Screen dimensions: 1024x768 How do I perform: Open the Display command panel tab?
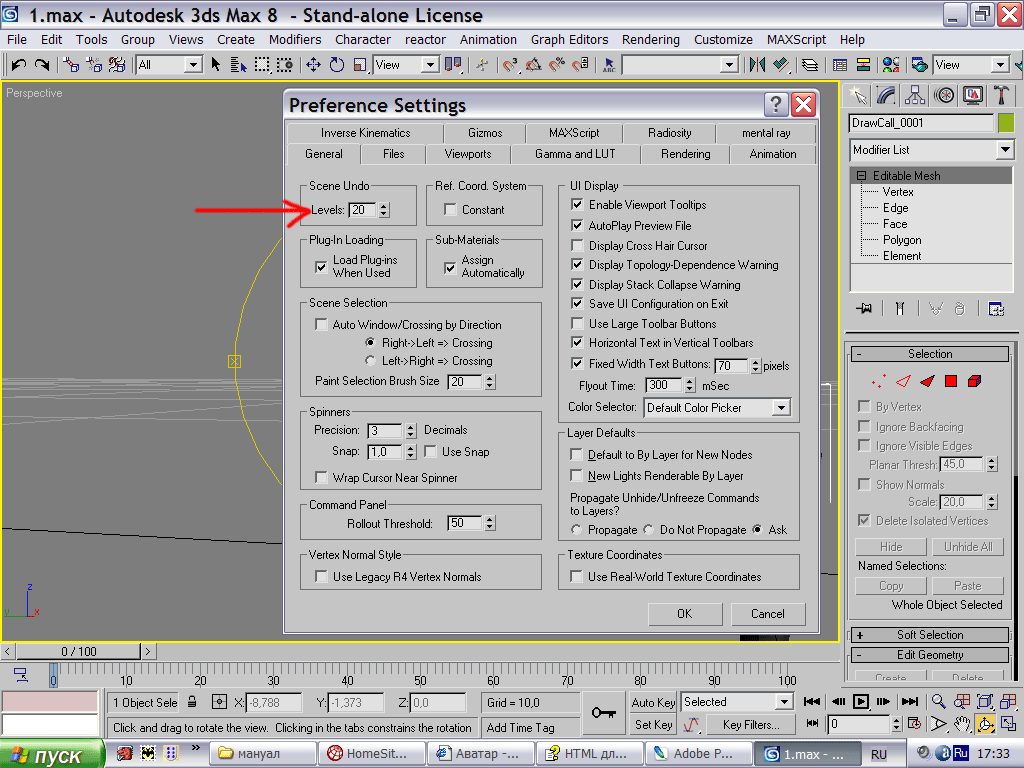pyautogui.click(x=973, y=96)
